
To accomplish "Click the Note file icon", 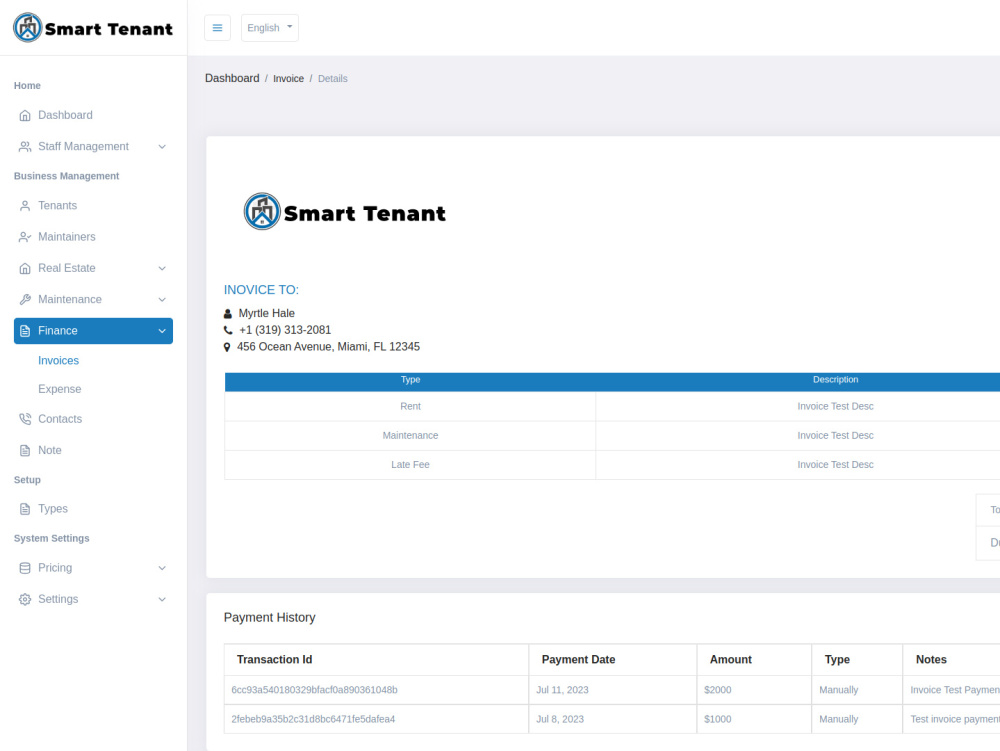I will coord(25,451).
